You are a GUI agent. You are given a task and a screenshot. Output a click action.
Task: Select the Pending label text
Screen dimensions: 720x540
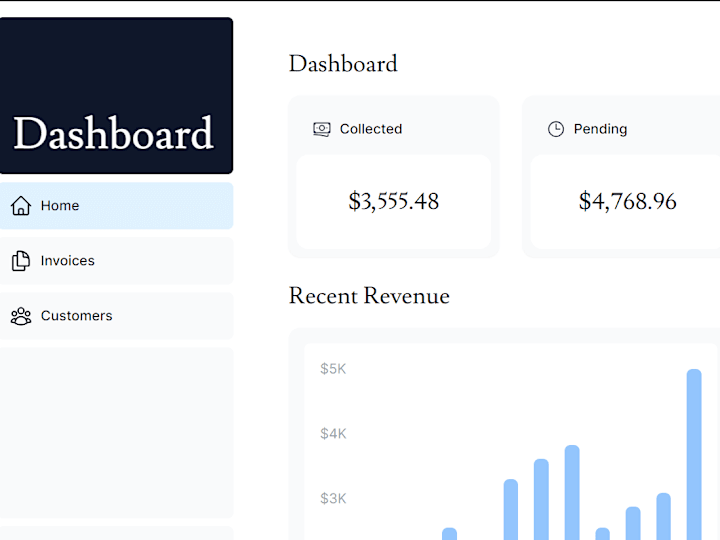pos(600,129)
